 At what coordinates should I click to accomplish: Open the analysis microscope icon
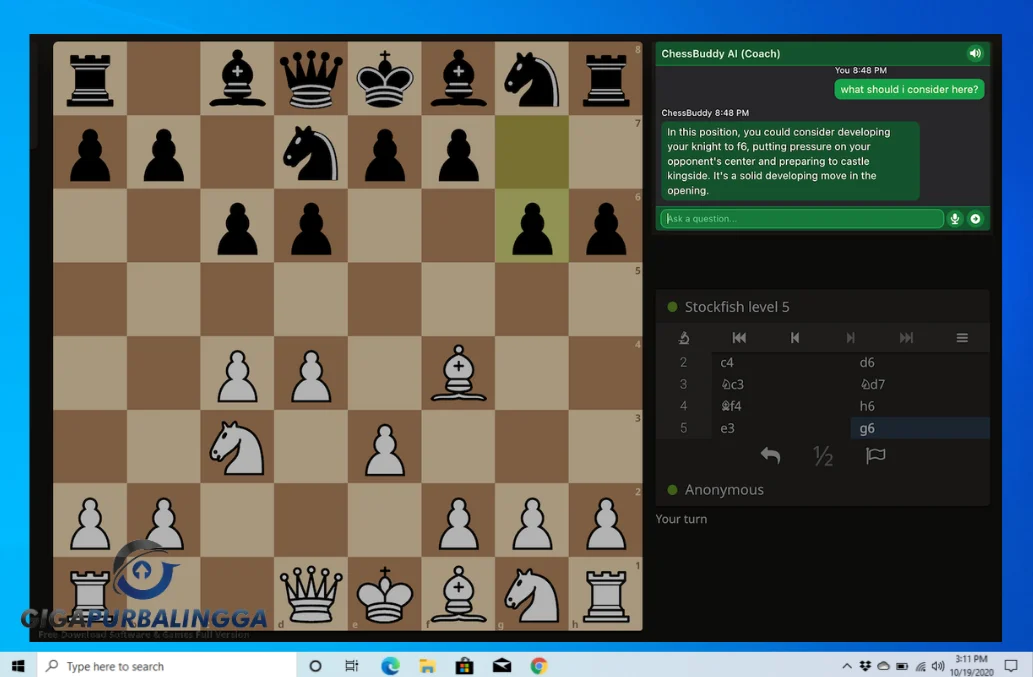coord(684,338)
